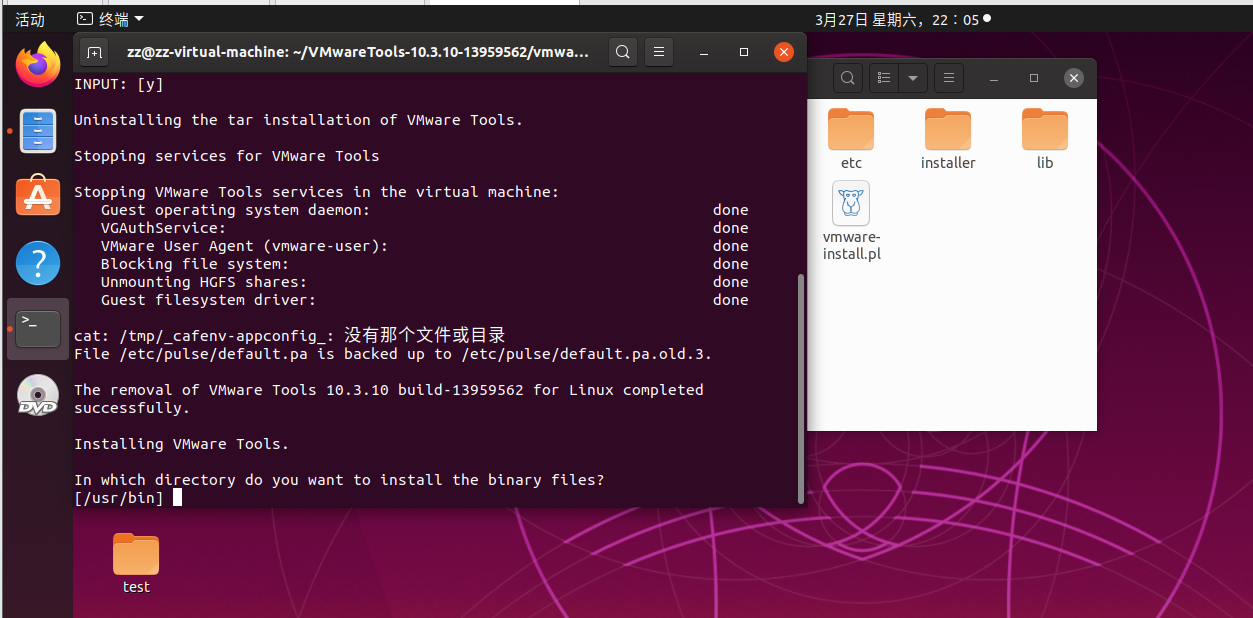The height and width of the screenshot is (618, 1253).
Task: Open the Files manager in dock
Action: click(x=38, y=131)
